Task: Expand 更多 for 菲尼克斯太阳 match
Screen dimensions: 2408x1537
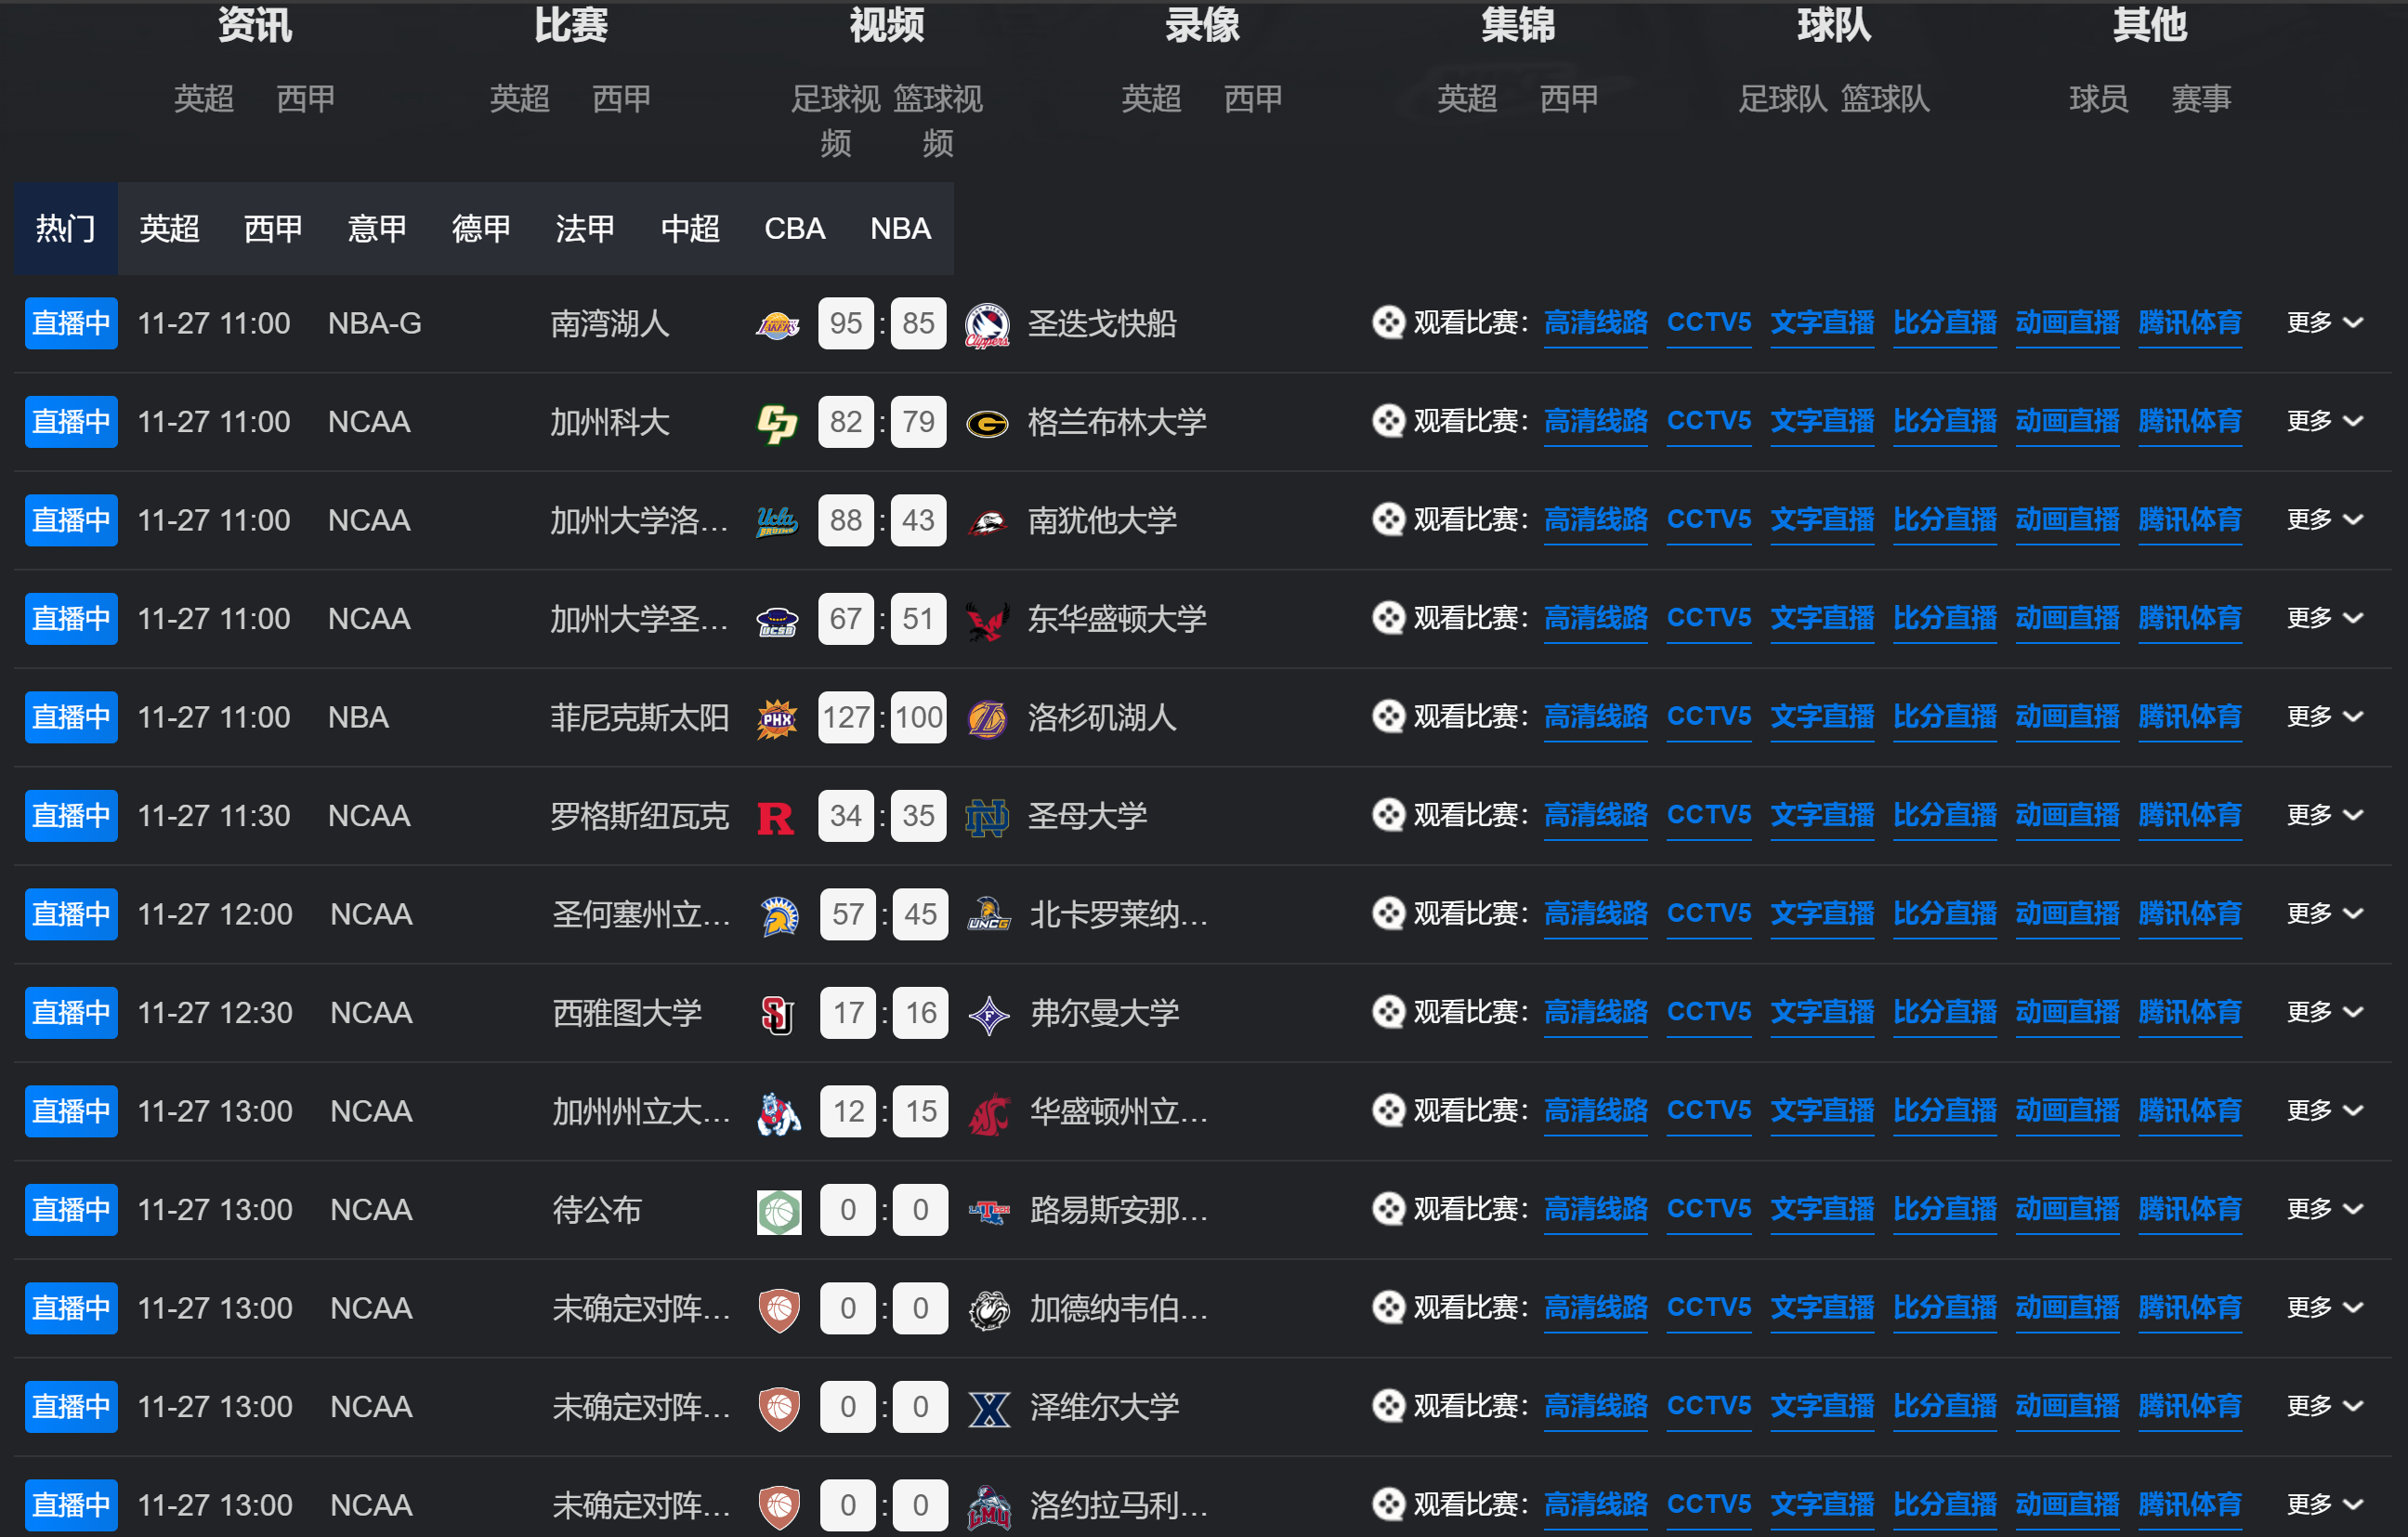Action: [2325, 716]
